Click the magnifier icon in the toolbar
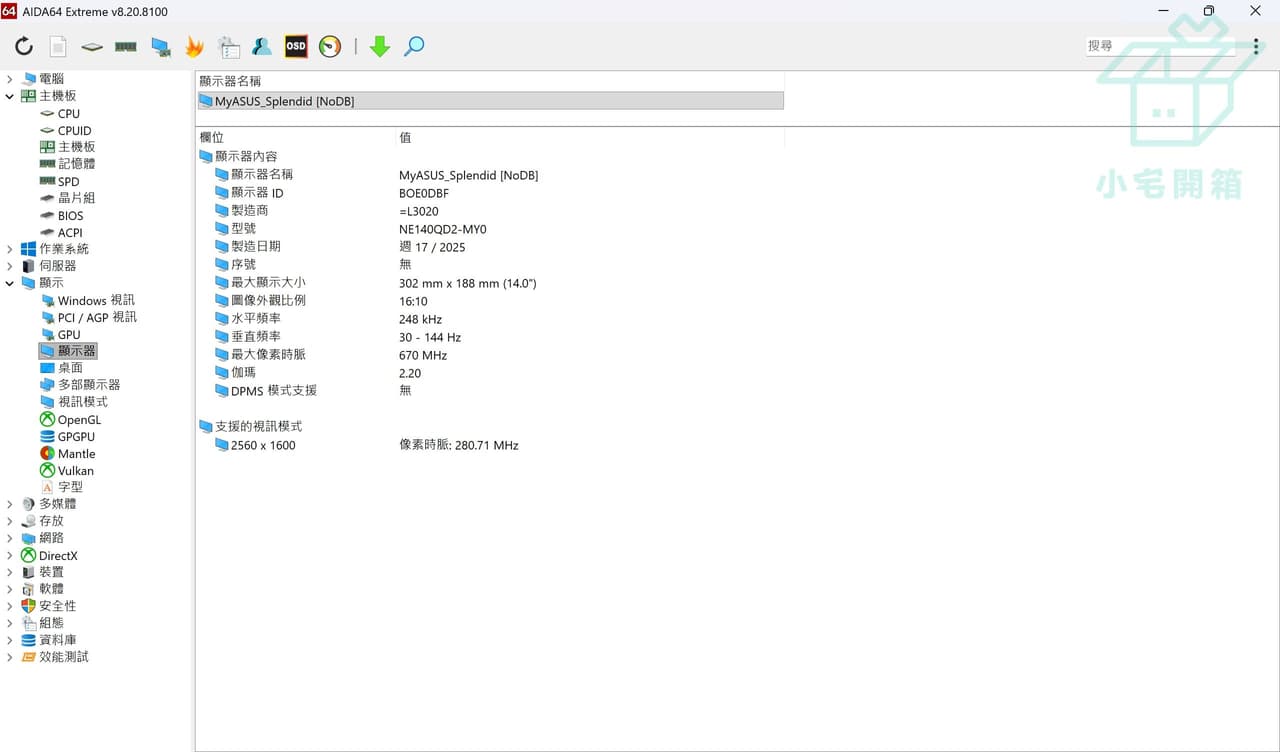This screenshot has width=1280, height=752. (x=414, y=46)
